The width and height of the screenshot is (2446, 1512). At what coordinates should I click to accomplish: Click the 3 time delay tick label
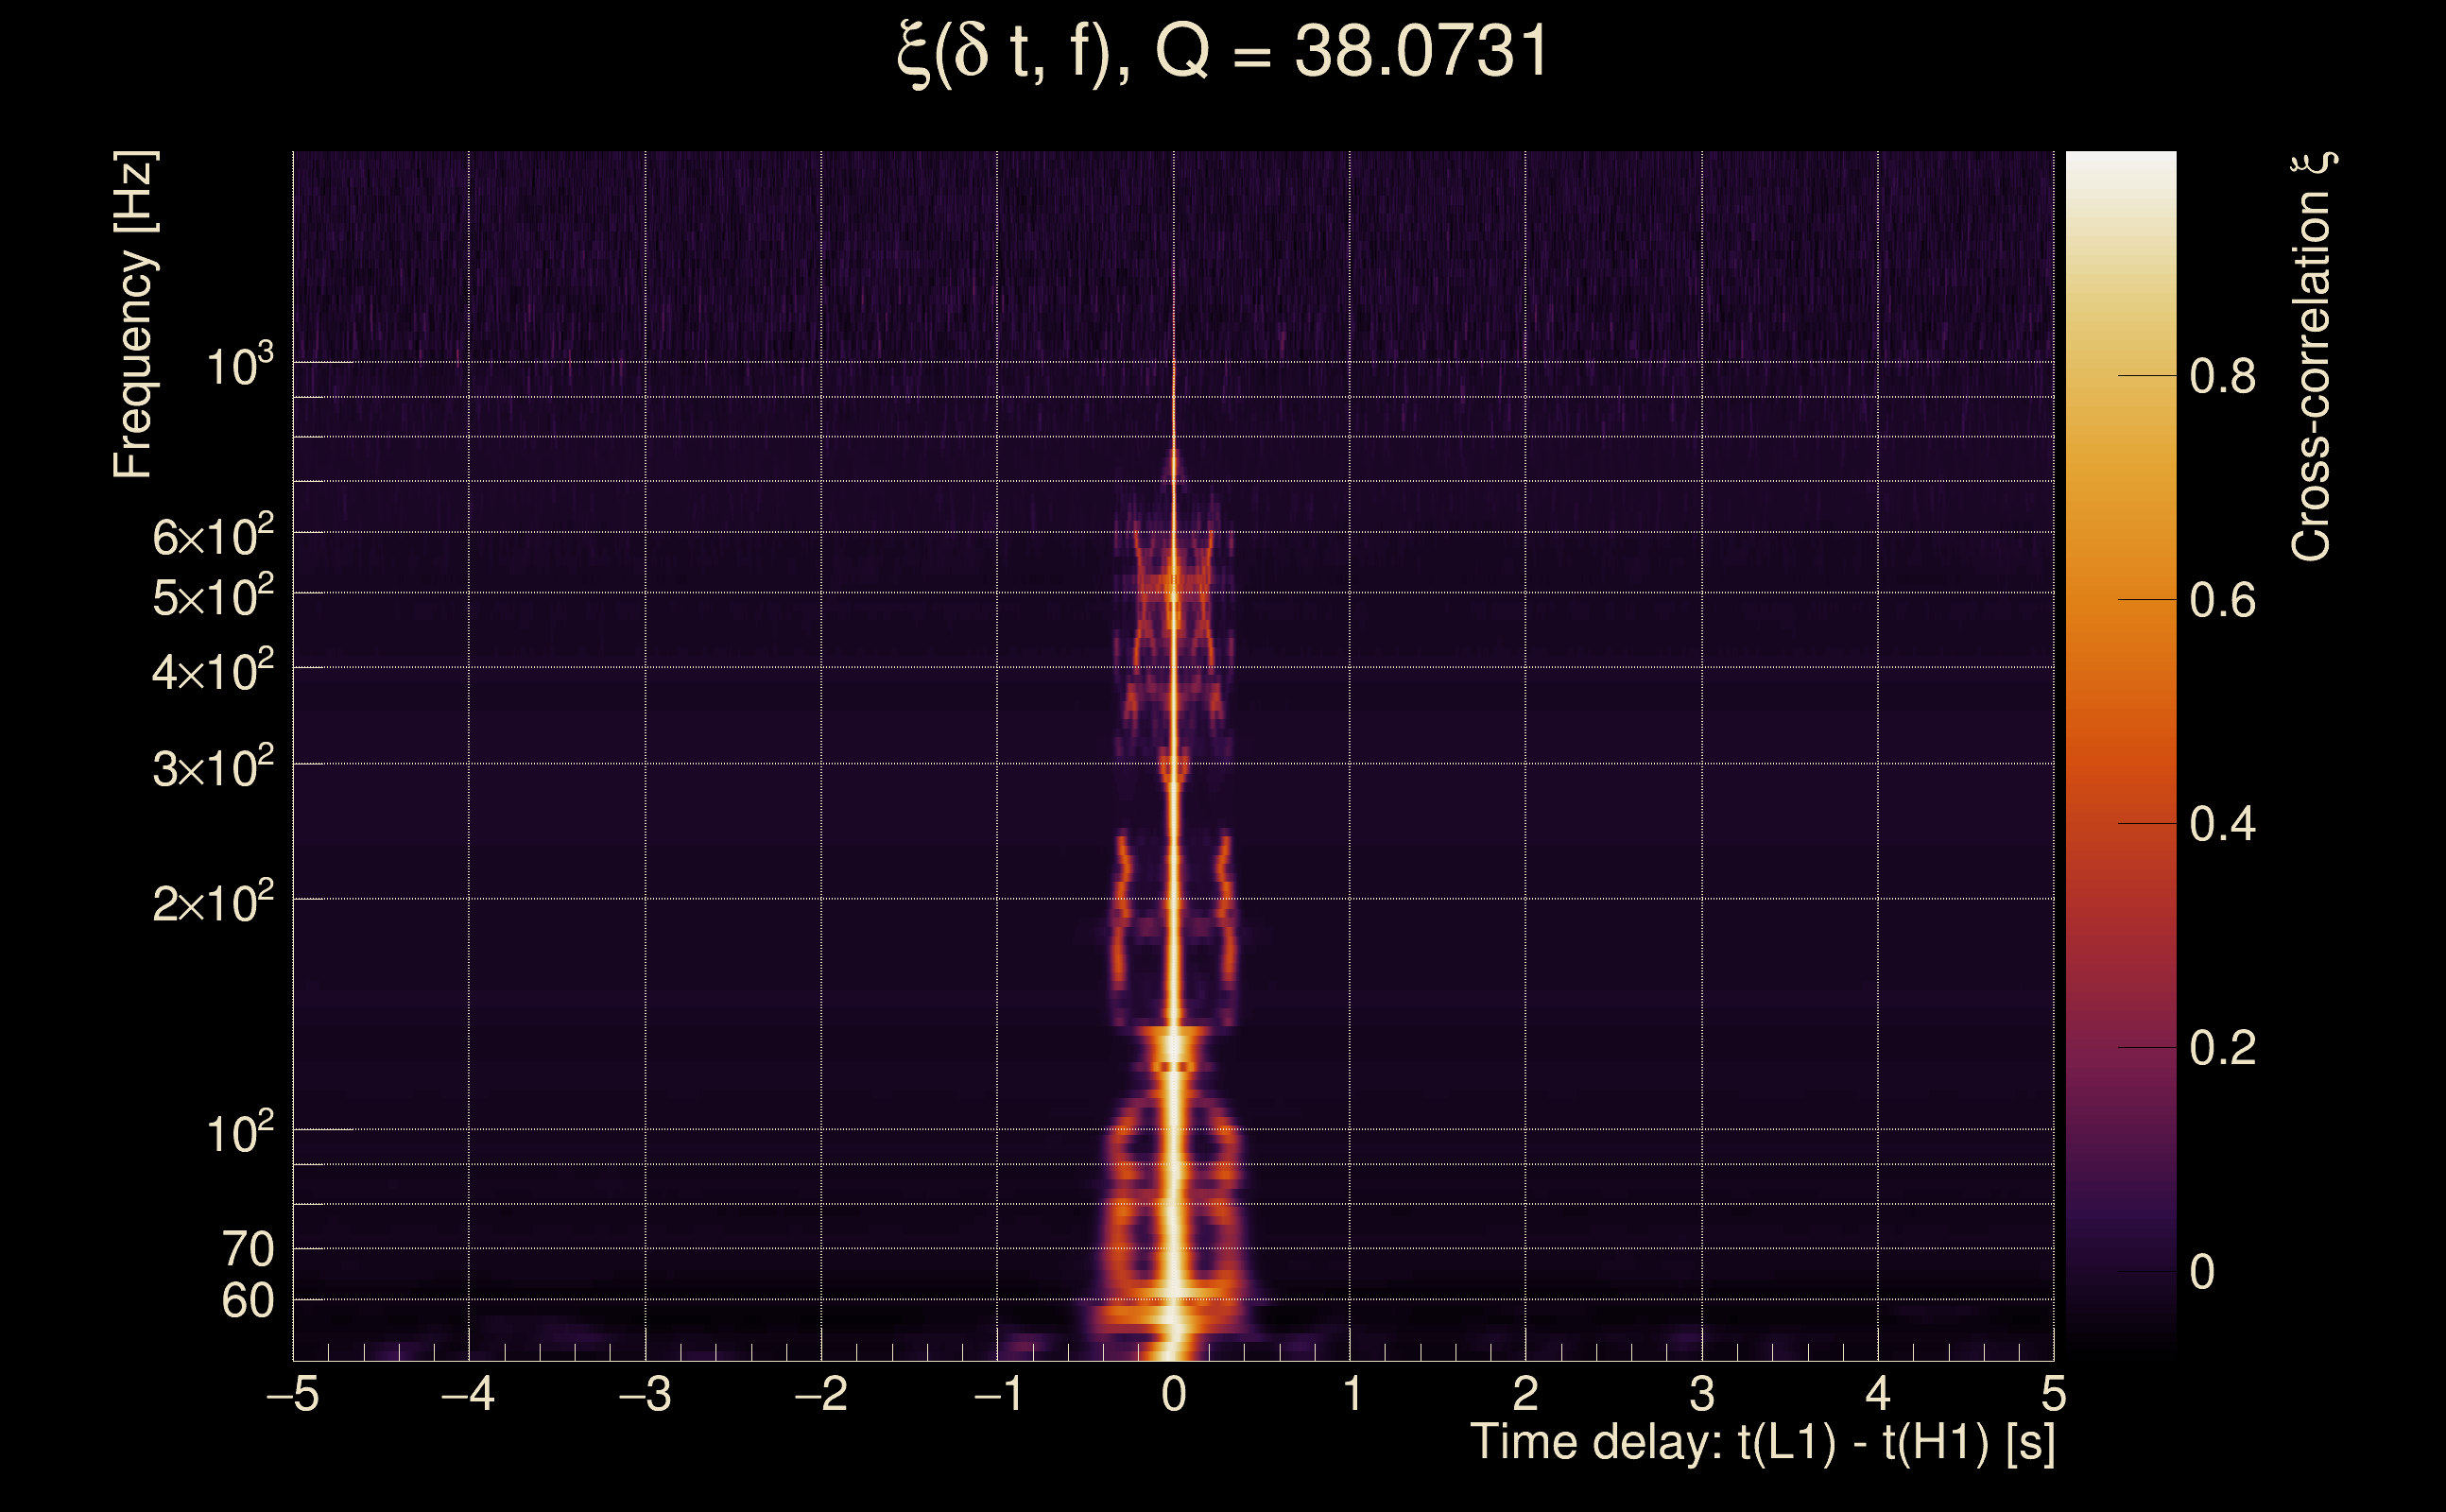[1702, 1394]
